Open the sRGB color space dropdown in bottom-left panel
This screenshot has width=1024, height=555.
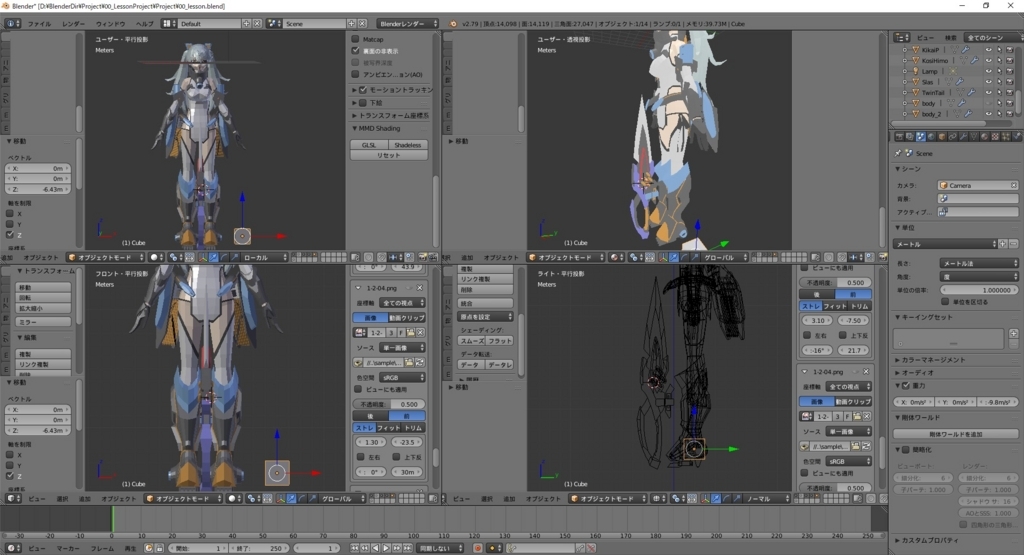(x=402, y=377)
